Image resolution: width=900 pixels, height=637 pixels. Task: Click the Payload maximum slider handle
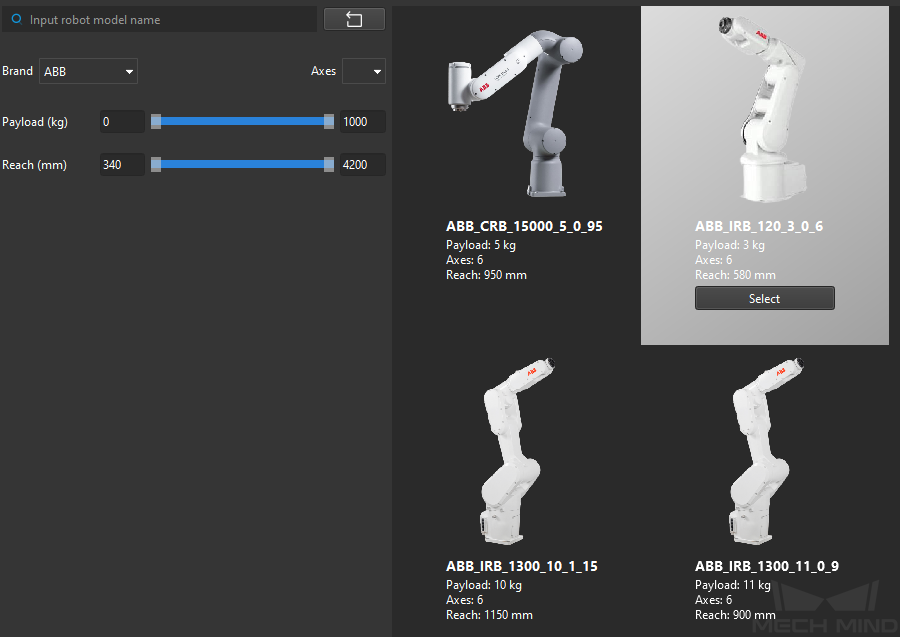(329, 121)
